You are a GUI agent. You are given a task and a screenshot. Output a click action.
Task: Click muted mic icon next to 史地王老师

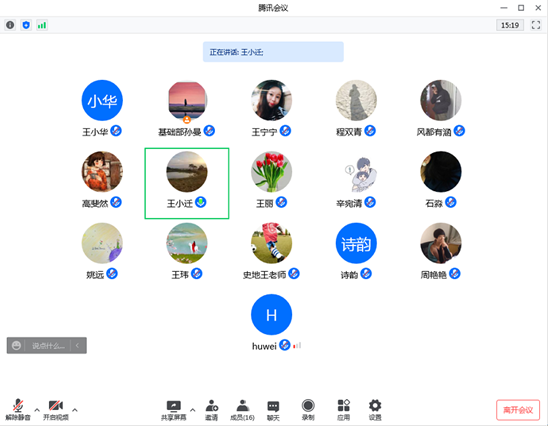point(294,273)
